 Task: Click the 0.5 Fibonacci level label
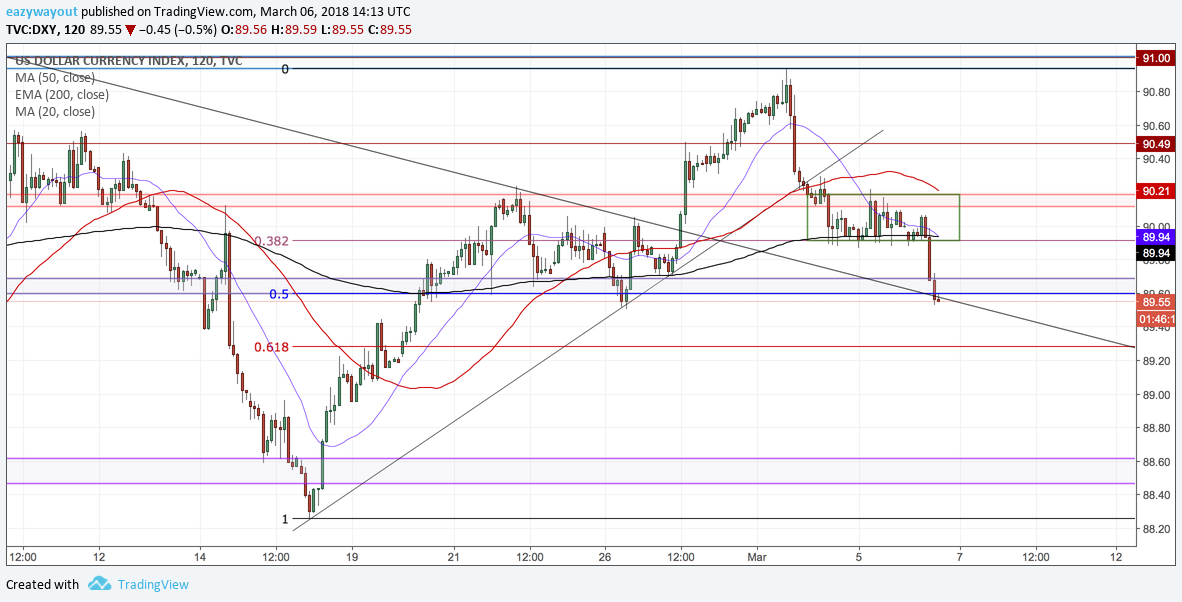[x=279, y=295]
